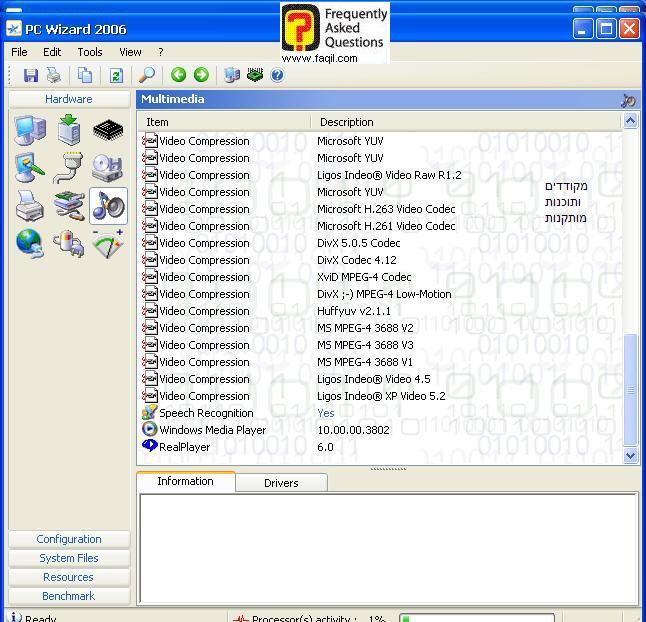646x622 pixels.
Task: Expand the Benchmark category
Action: [69, 596]
